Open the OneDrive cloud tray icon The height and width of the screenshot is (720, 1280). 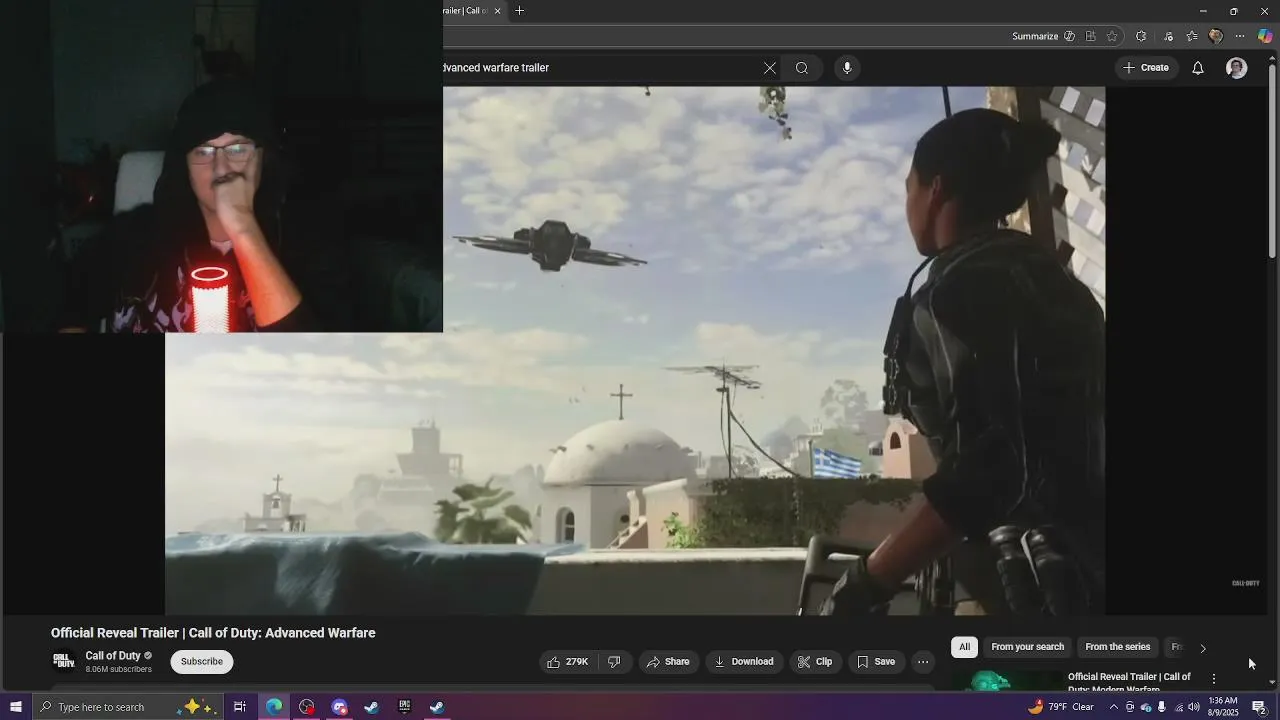tap(1146, 707)
